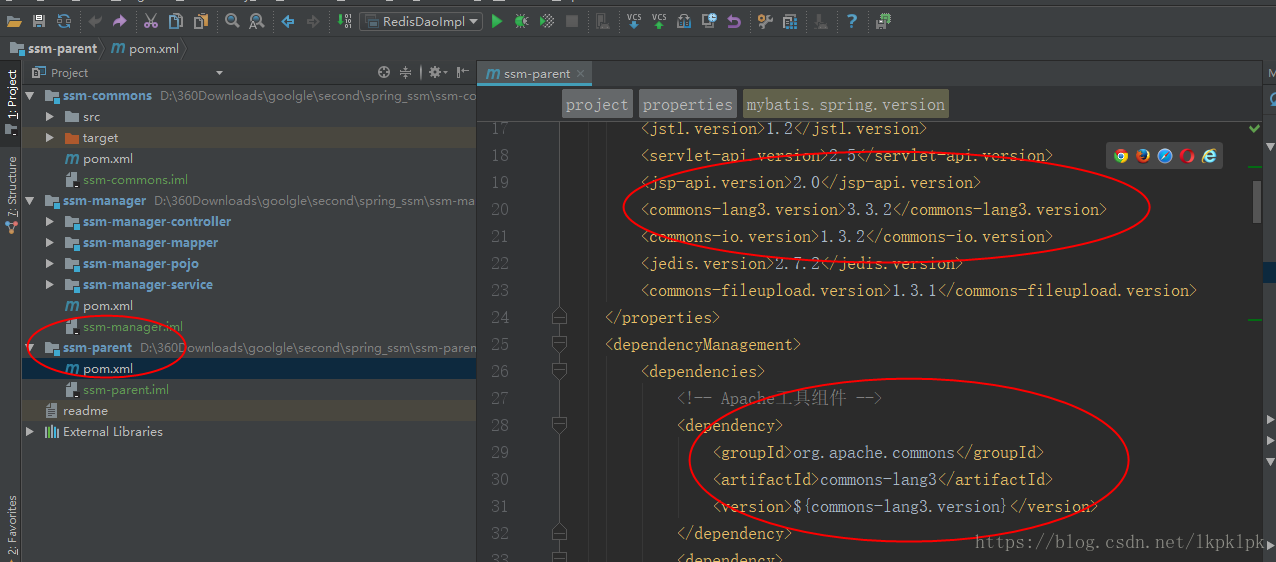Open Replace with the magnifier-A icon
Image resolution: width=1276 pixels, height=562 pixels.
tap(257, 20)
